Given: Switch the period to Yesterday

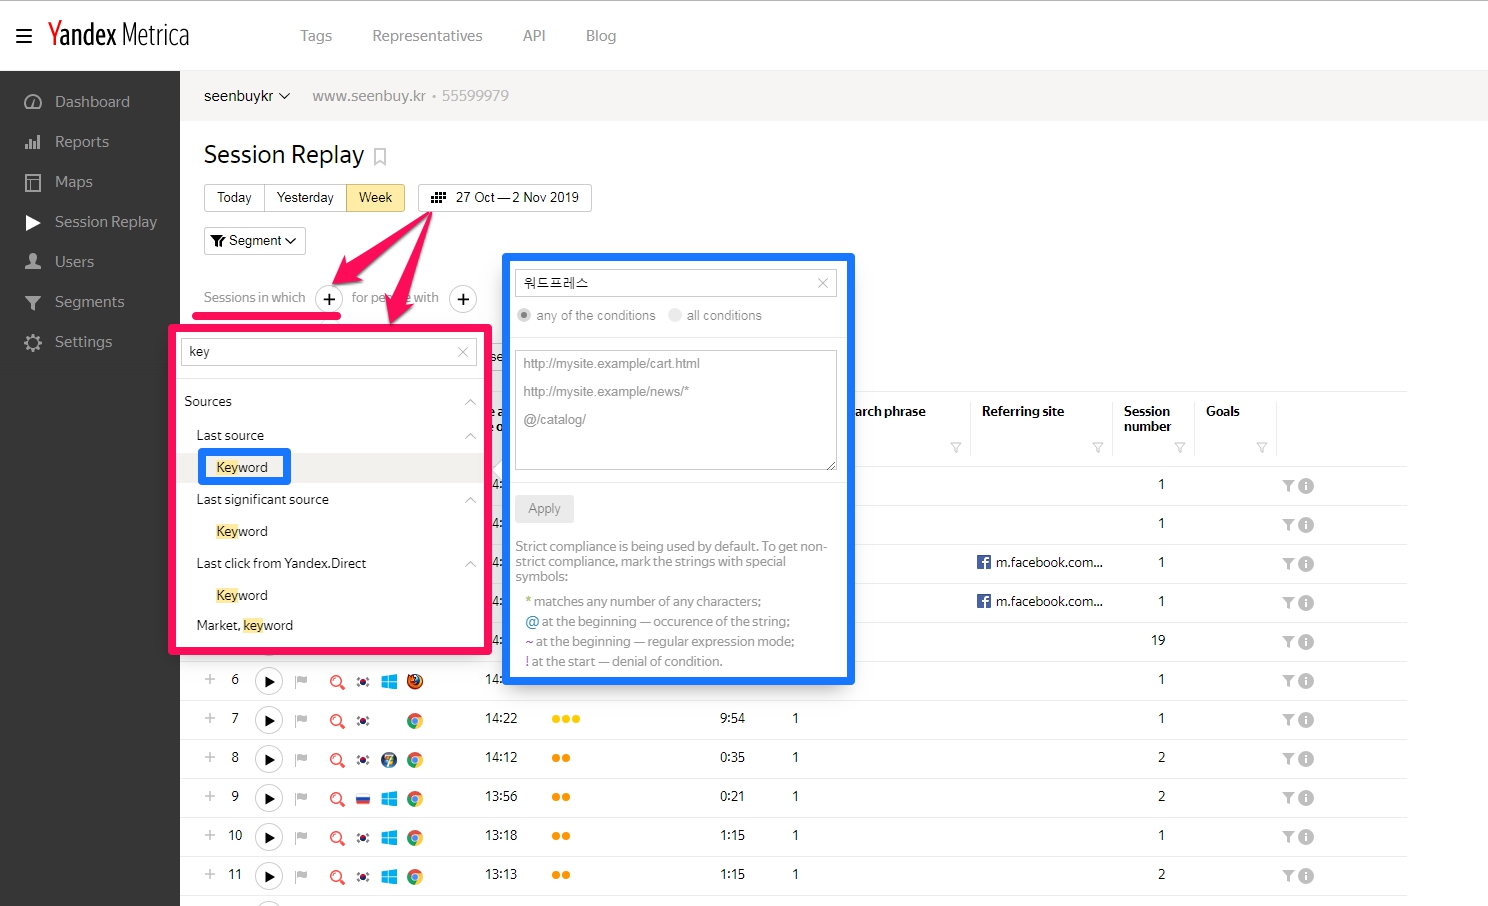Looking at the screenshot, I should [305, 198].
